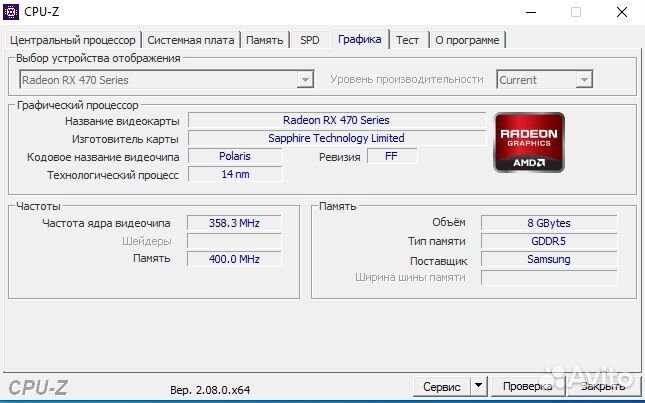Expand the Current performance level dropdown
Screen dimensions: 645x403
584,79
